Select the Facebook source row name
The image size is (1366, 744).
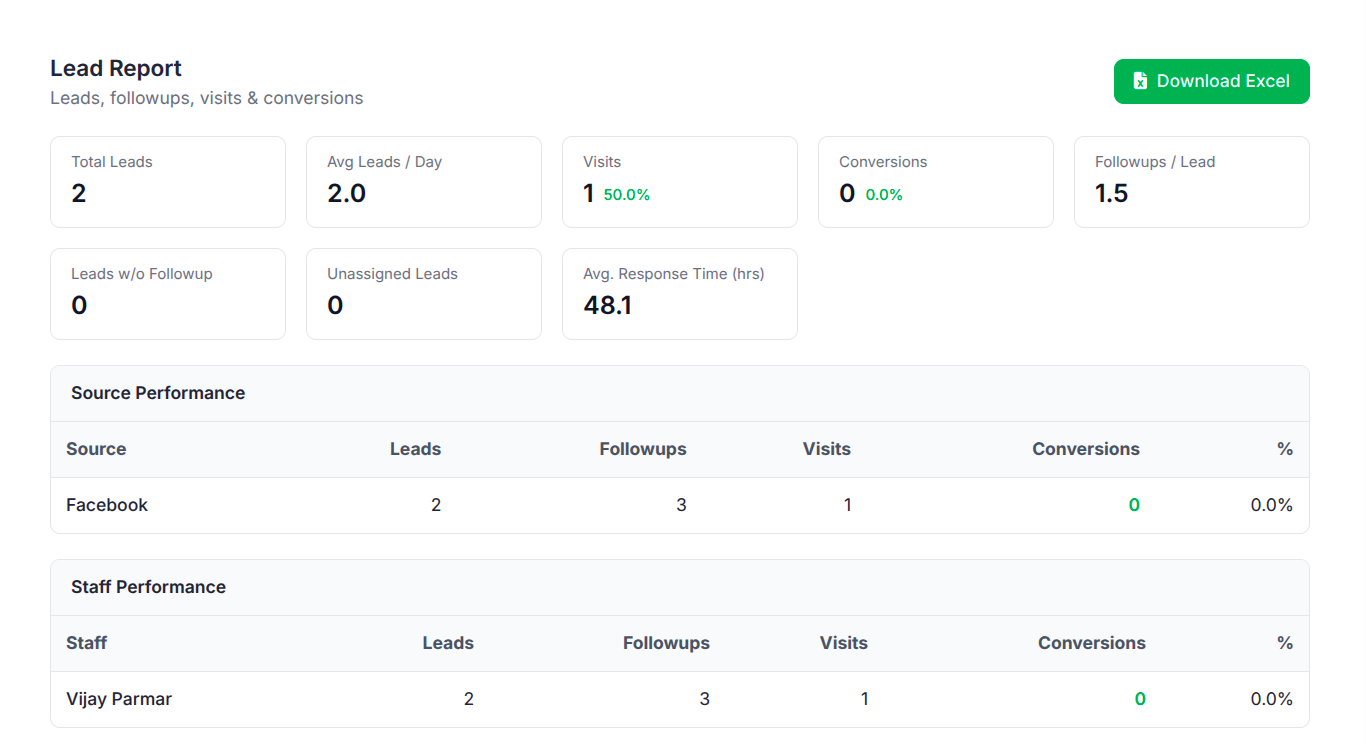[107, 505]
